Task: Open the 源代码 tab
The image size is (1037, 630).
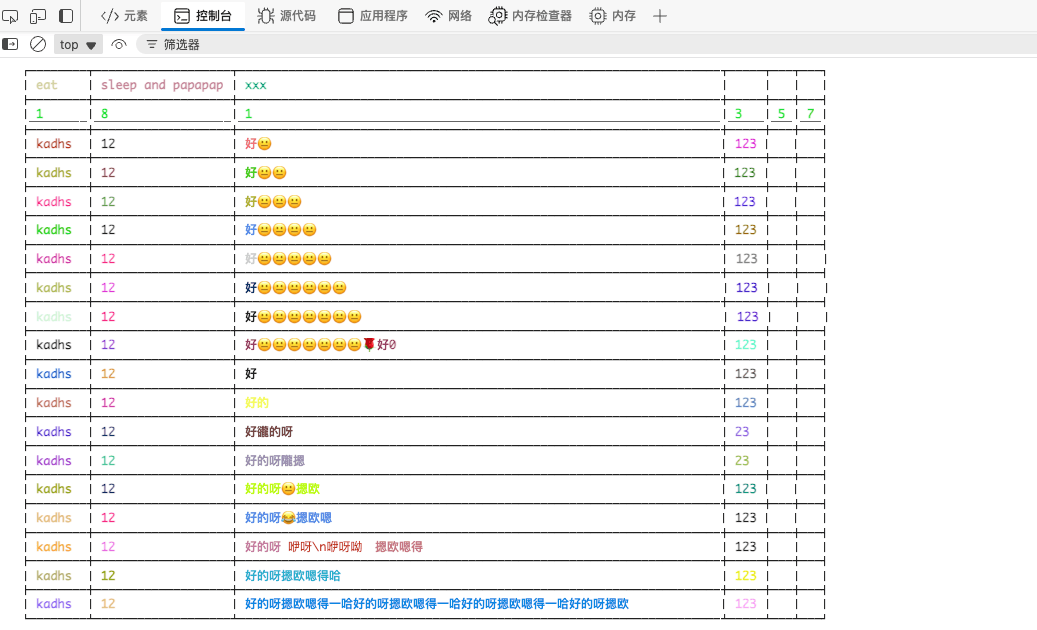Action: pyautogui.click(x=286, y=16)
